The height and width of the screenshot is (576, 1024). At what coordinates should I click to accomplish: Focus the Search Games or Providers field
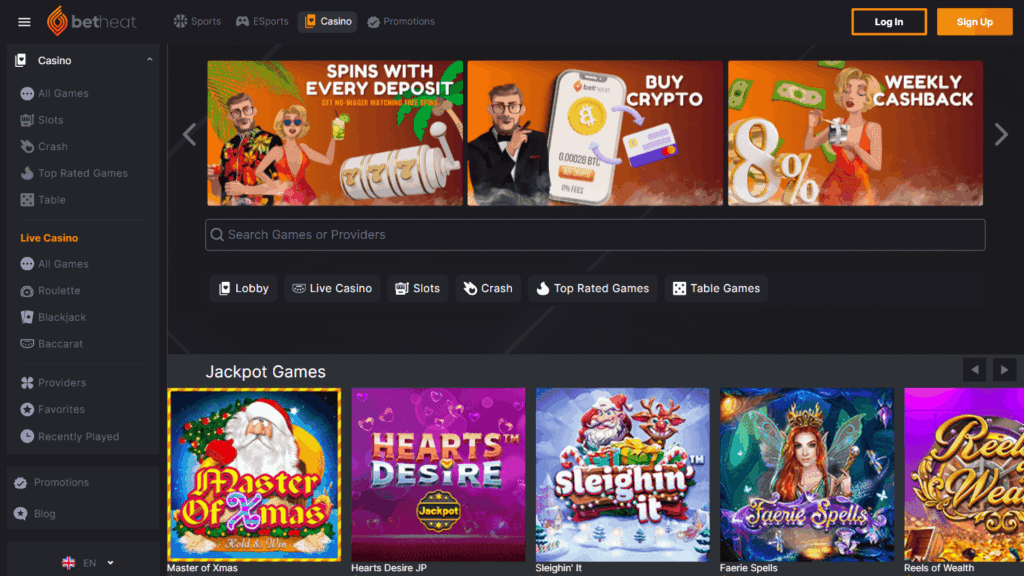click(x=595, y=234)
